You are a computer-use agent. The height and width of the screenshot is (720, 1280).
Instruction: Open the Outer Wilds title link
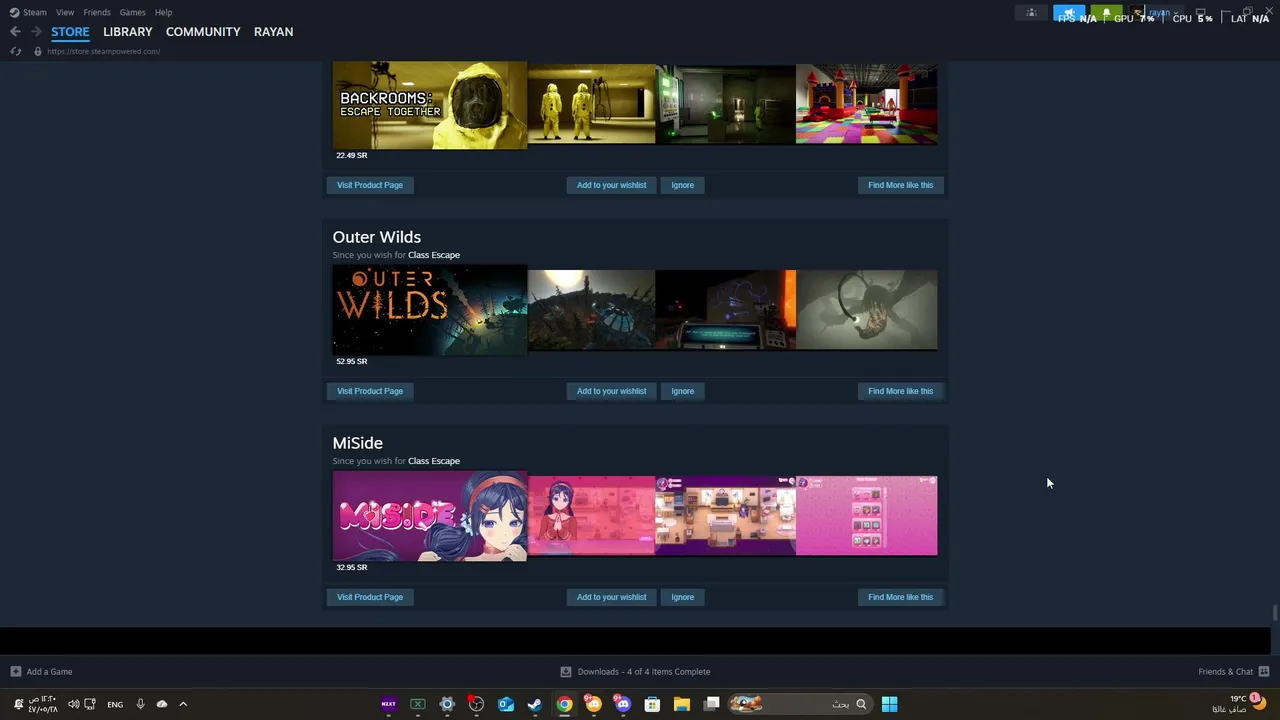point(376,237)
